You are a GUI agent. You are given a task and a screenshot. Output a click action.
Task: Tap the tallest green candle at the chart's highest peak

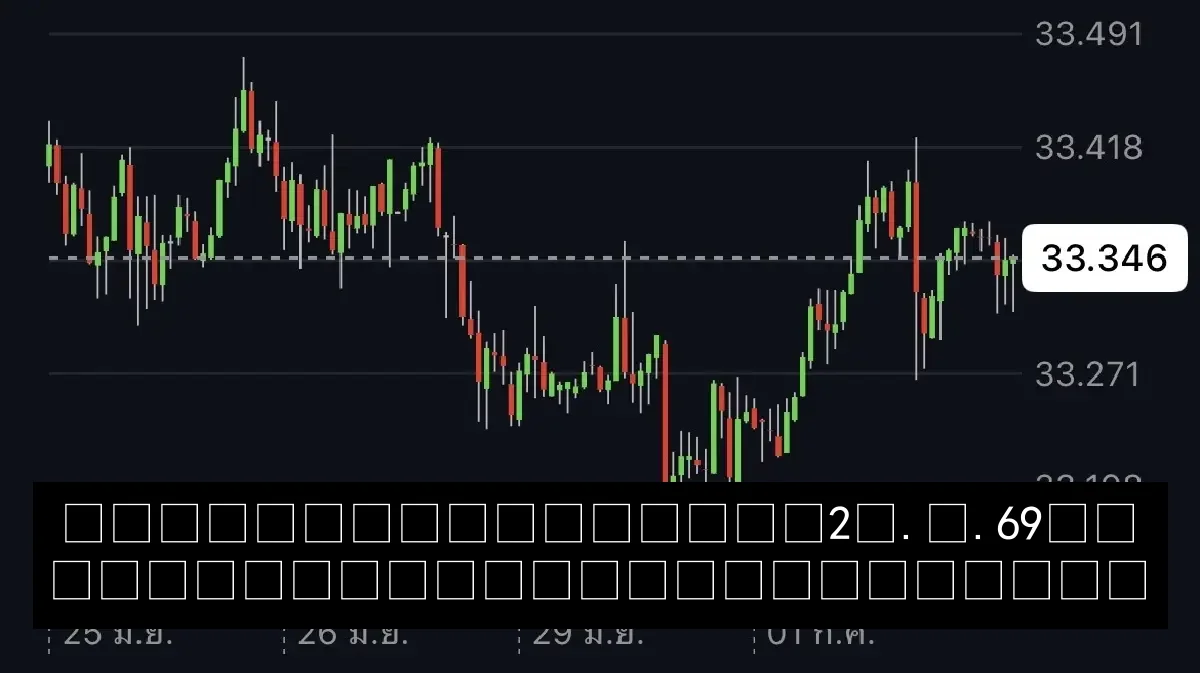coord(243,110)
